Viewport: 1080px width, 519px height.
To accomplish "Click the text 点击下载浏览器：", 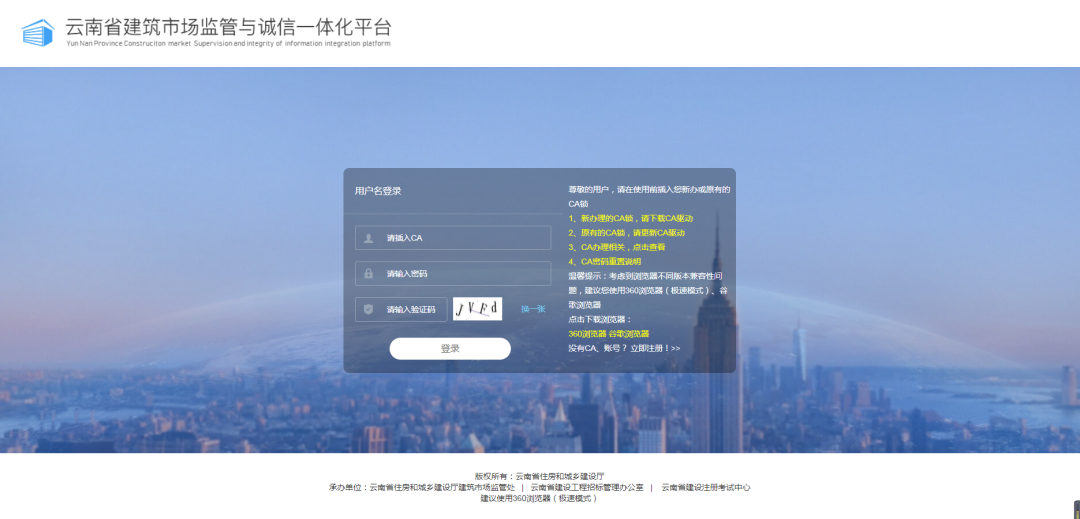I will 600,319.
